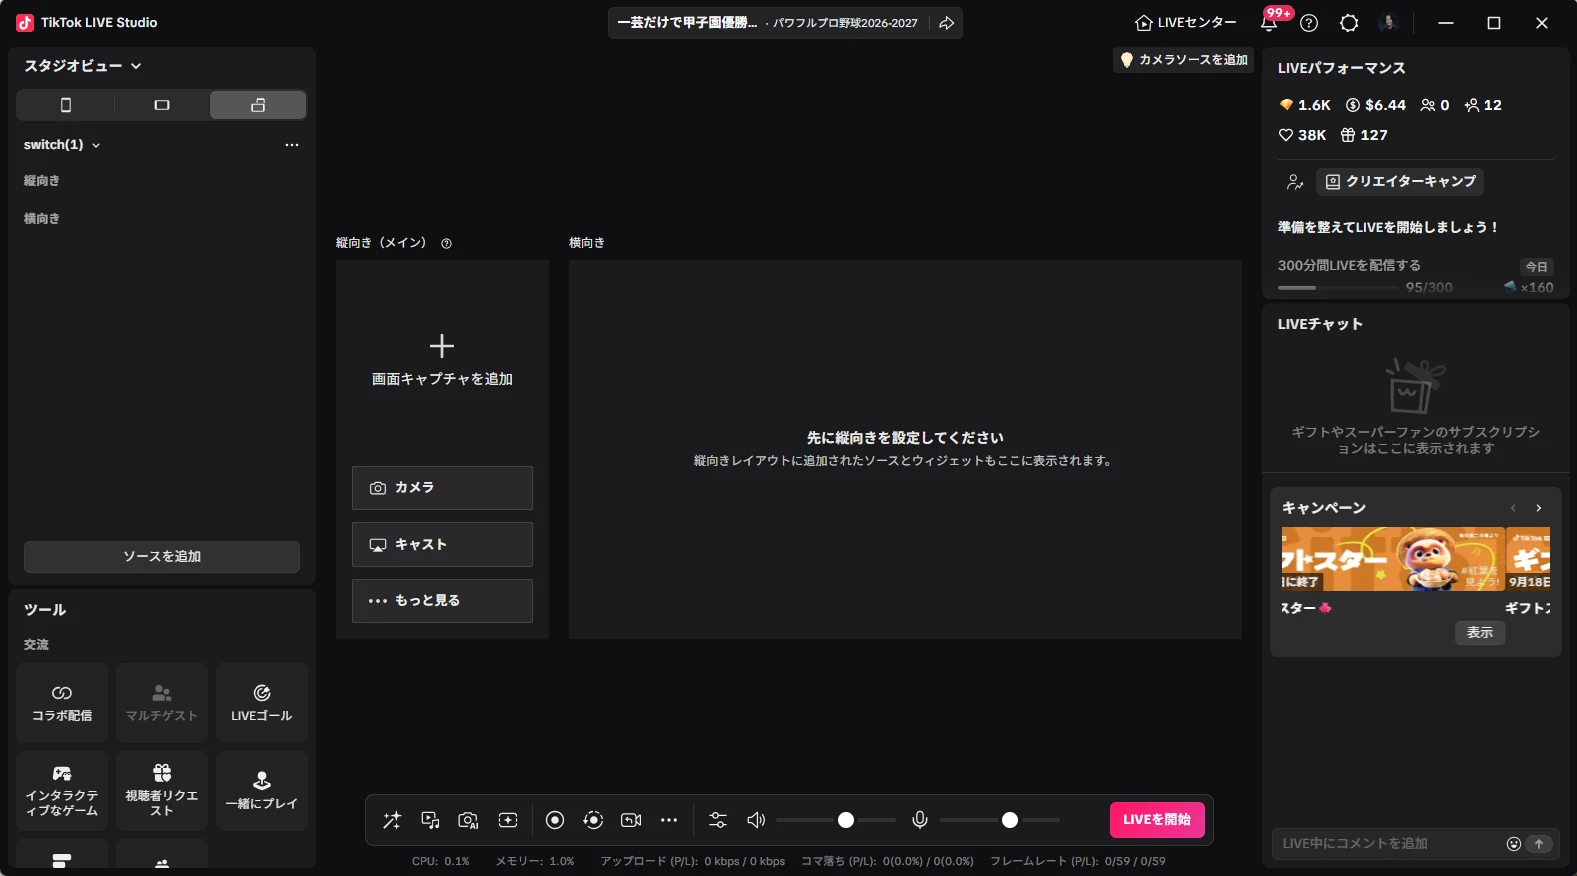Open the audio mixer settings icon

pos(718,820)
